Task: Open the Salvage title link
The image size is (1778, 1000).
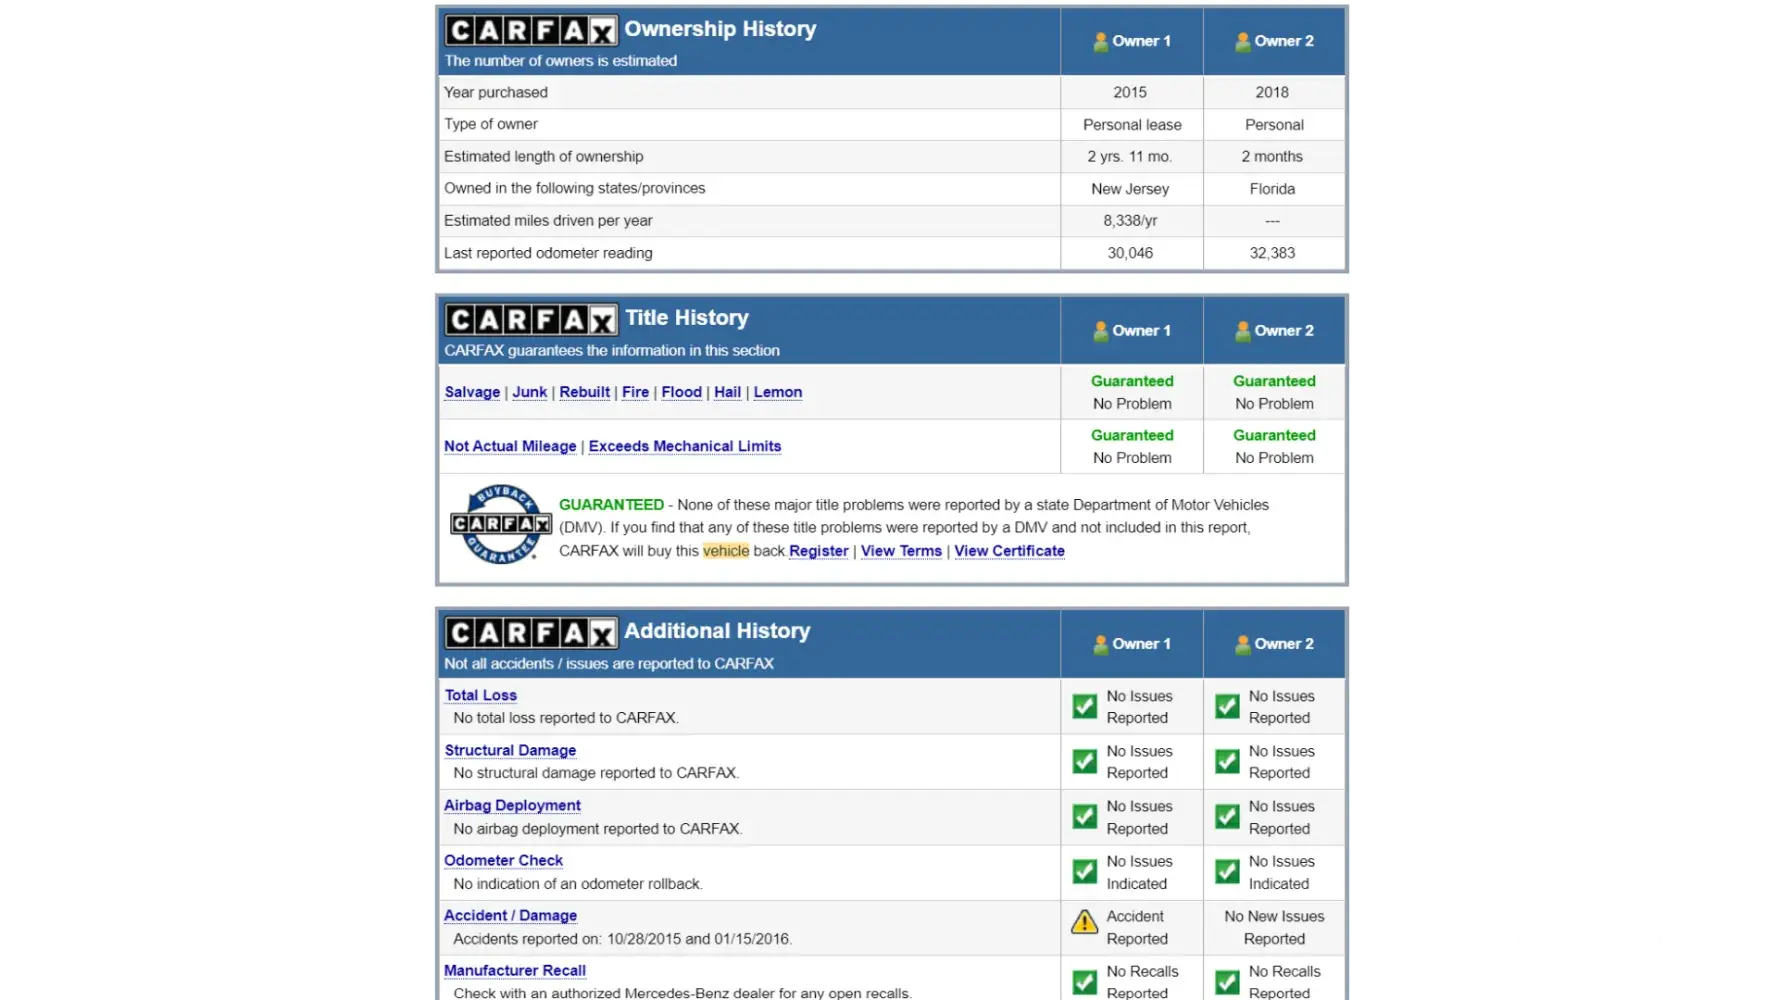Action: pos(472,392)
